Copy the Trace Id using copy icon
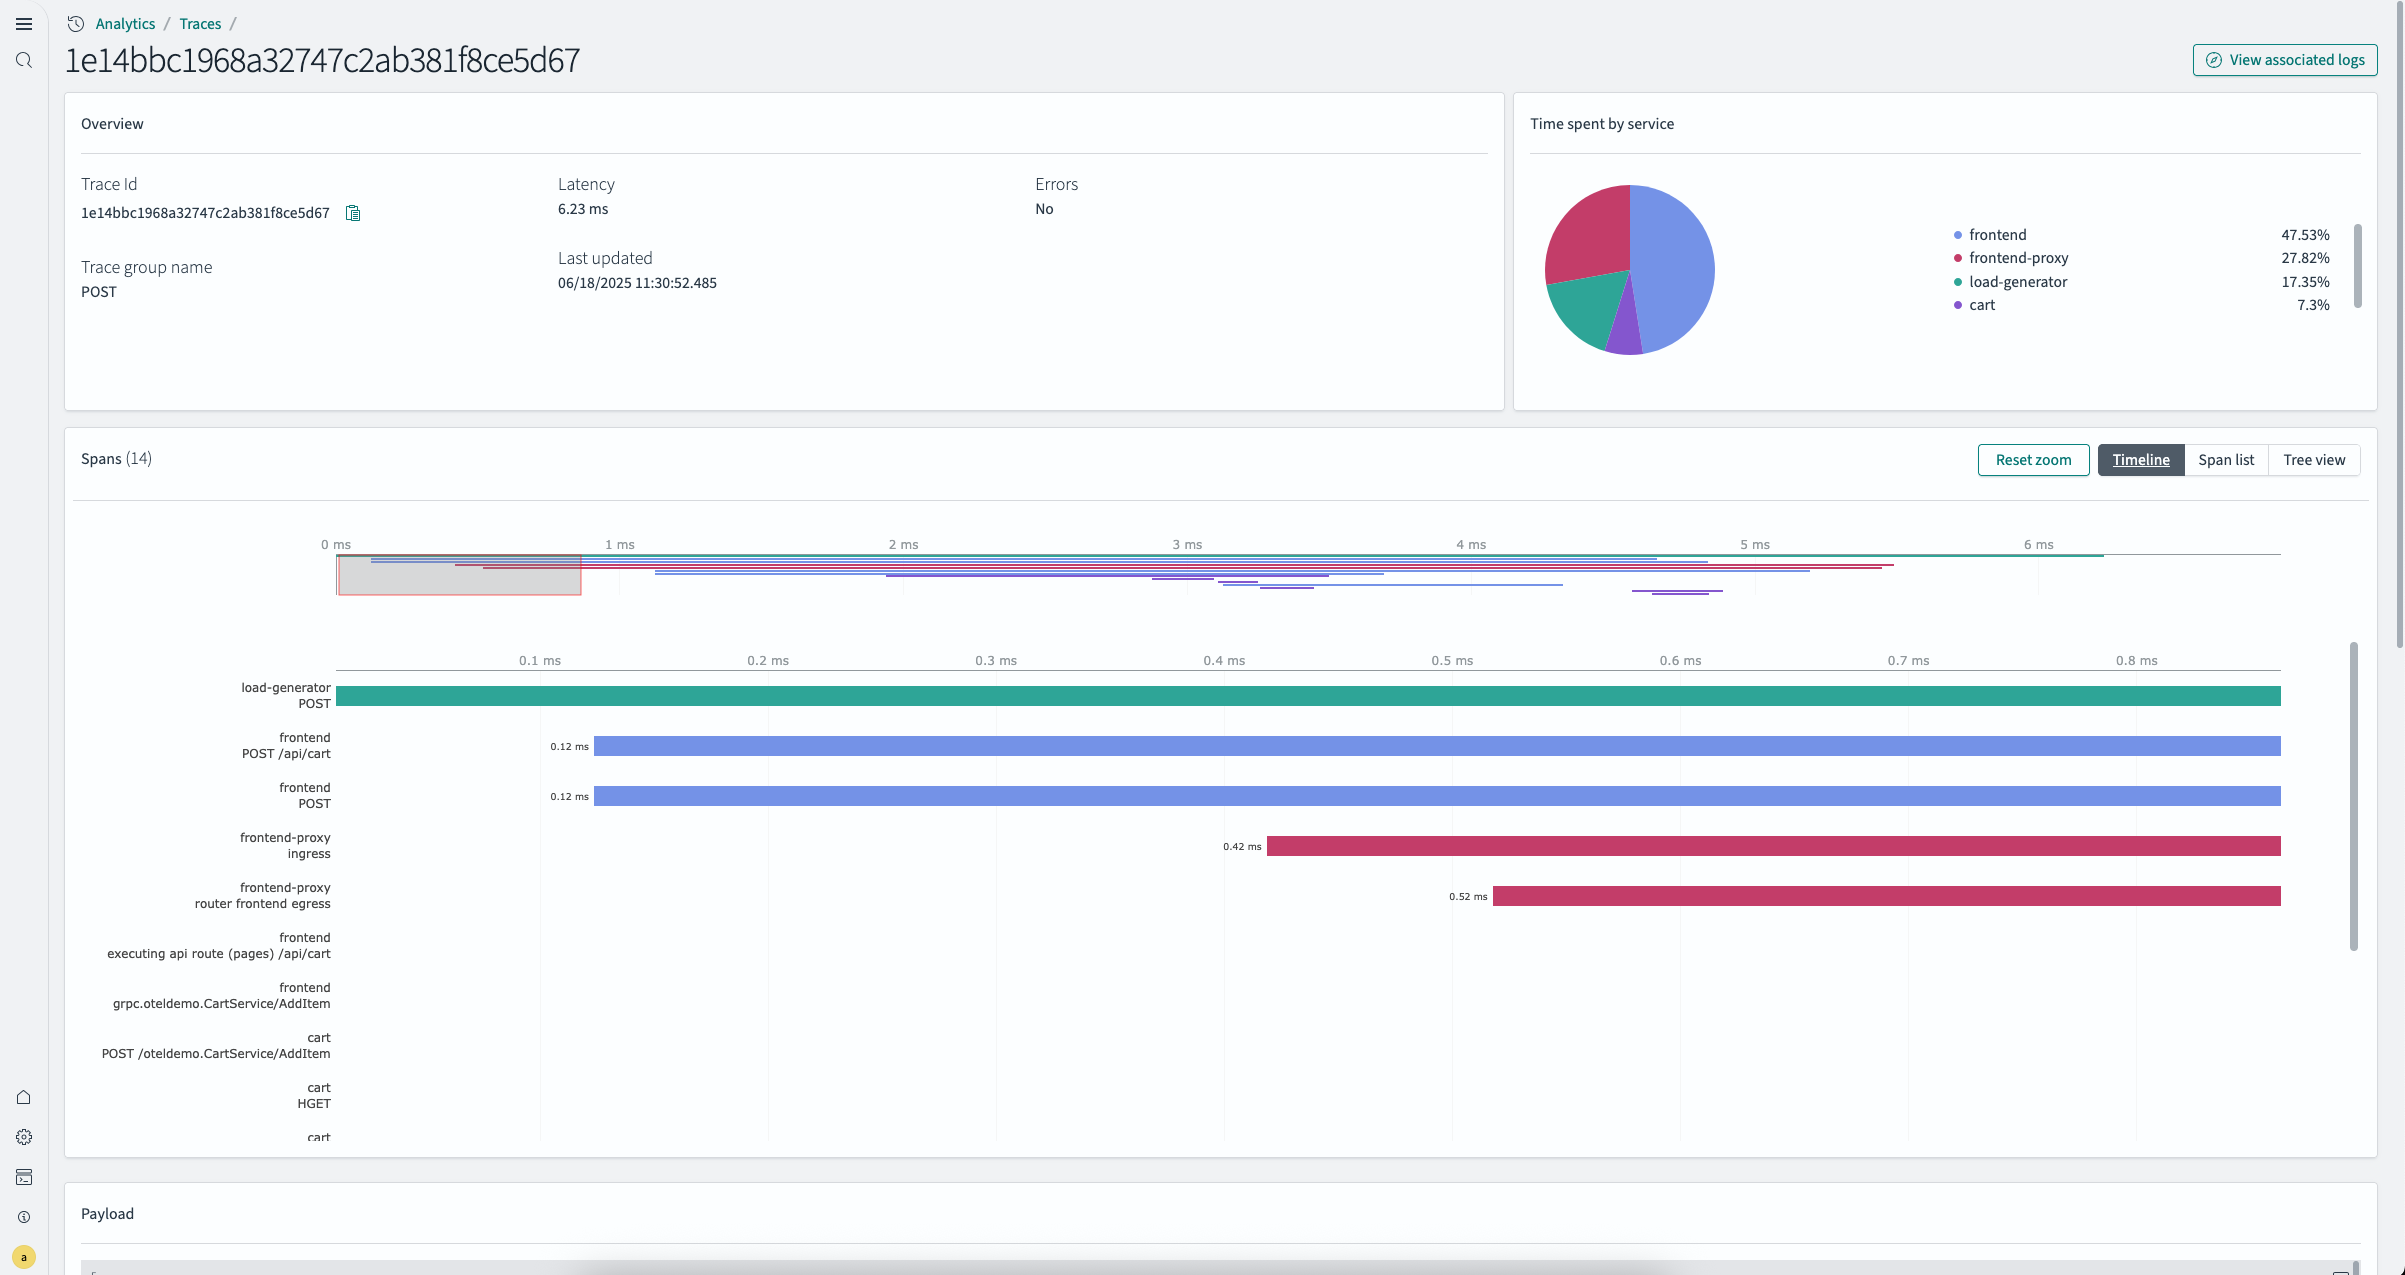This screenshot has width=2405, height=1275. tap(352, 212)
